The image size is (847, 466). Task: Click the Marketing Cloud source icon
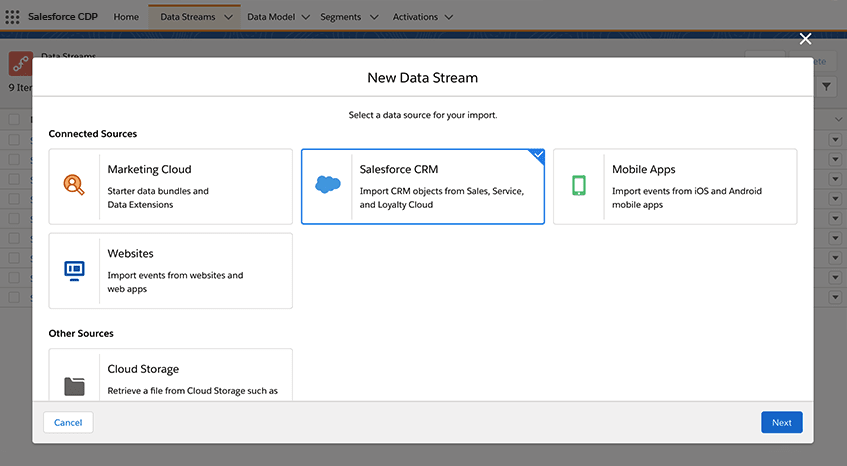click(74, 185)
